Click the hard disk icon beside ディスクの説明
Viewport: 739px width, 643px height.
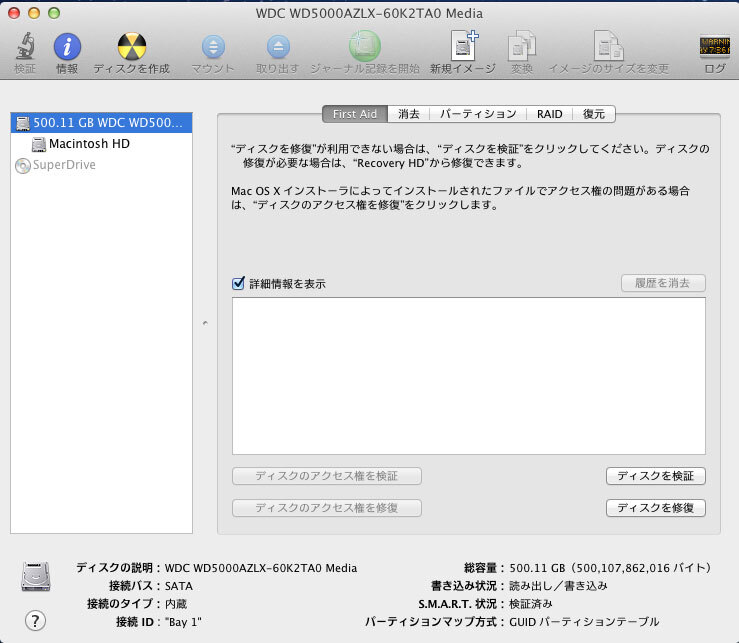pos(36,576)
